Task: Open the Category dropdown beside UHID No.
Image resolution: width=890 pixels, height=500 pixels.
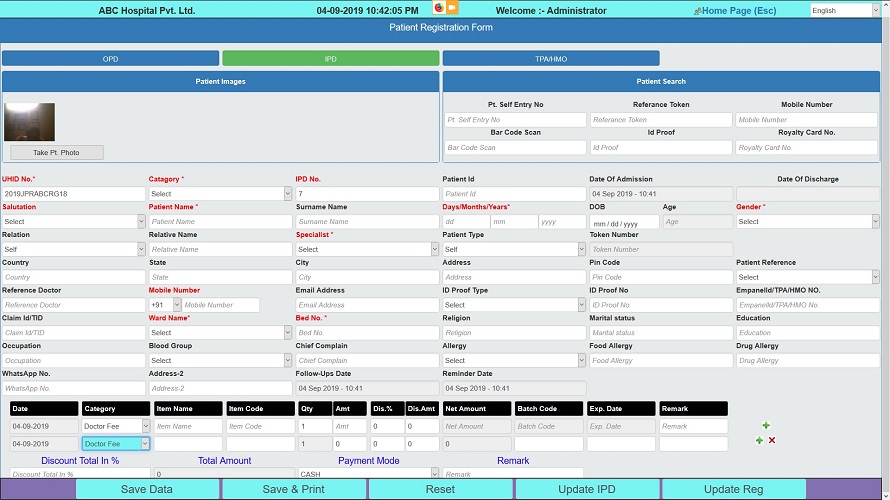Action: 220,194
